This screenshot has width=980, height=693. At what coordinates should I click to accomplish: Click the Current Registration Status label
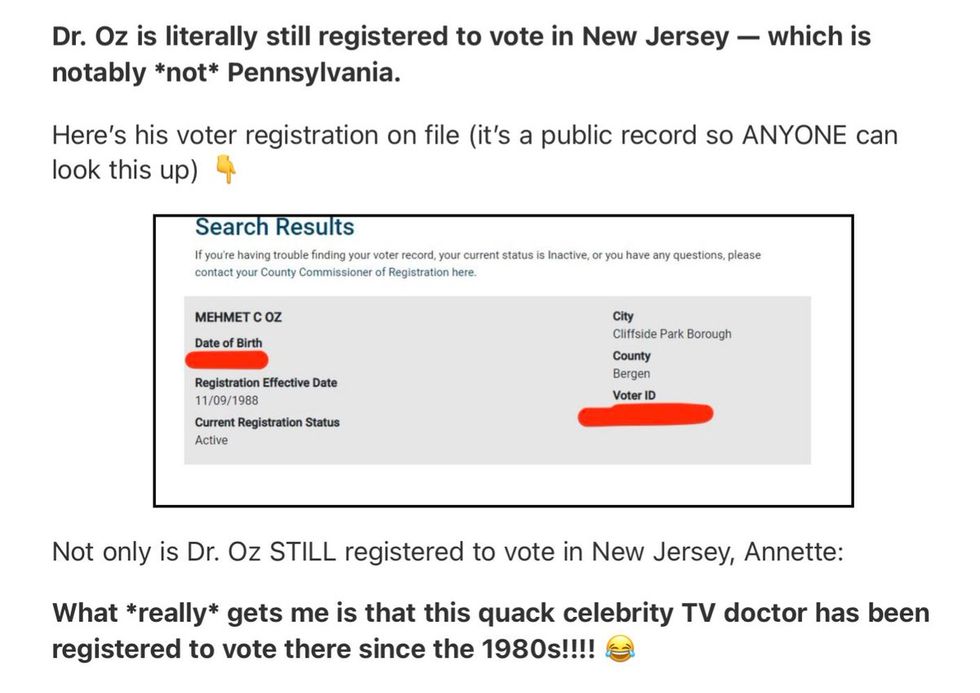267,422
